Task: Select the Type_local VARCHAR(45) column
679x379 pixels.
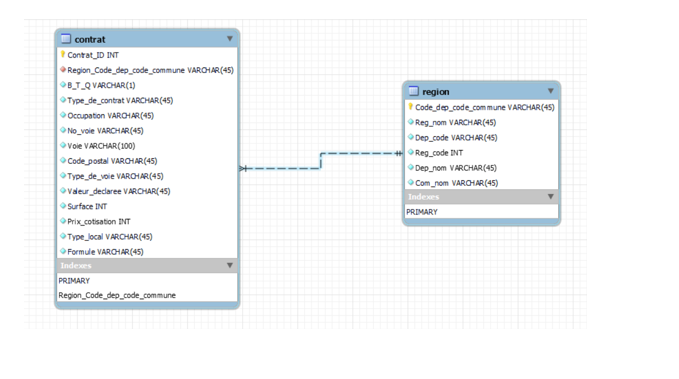Action: pos(110,237)
